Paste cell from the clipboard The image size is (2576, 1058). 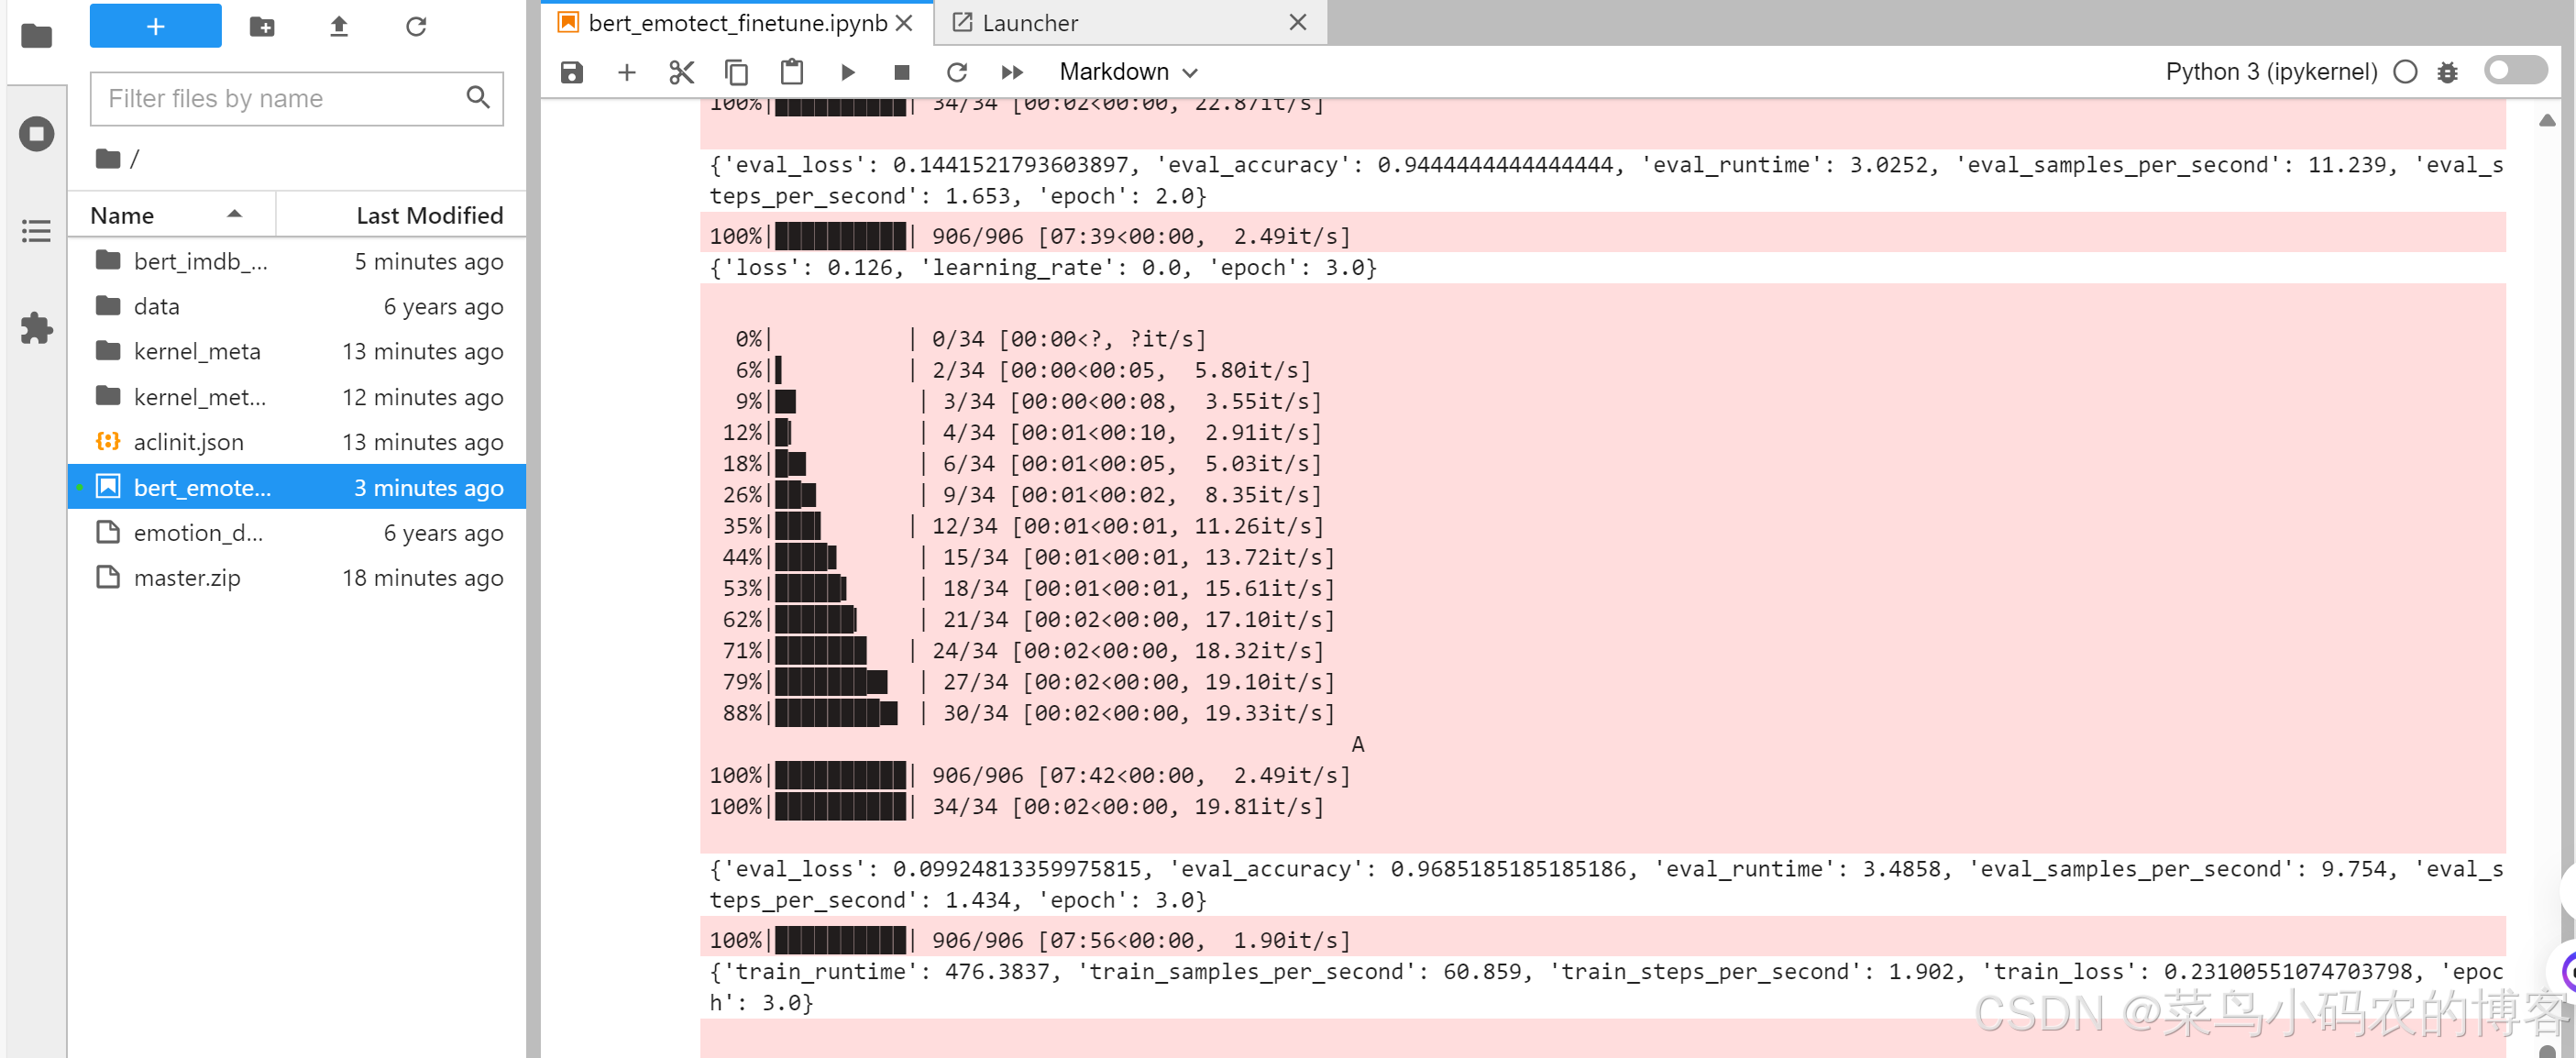coord(791,72)
